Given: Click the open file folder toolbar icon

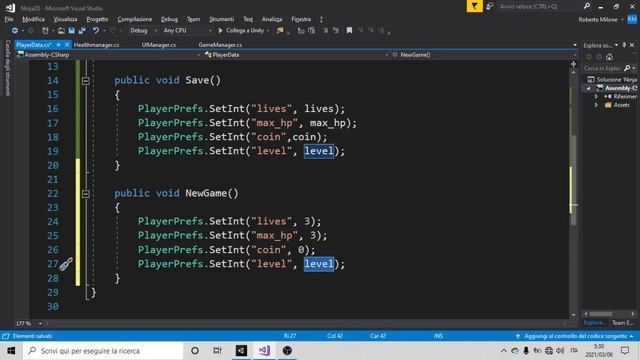Looking at the screenshot, I should pyautogui.click(x=61, y=31).
